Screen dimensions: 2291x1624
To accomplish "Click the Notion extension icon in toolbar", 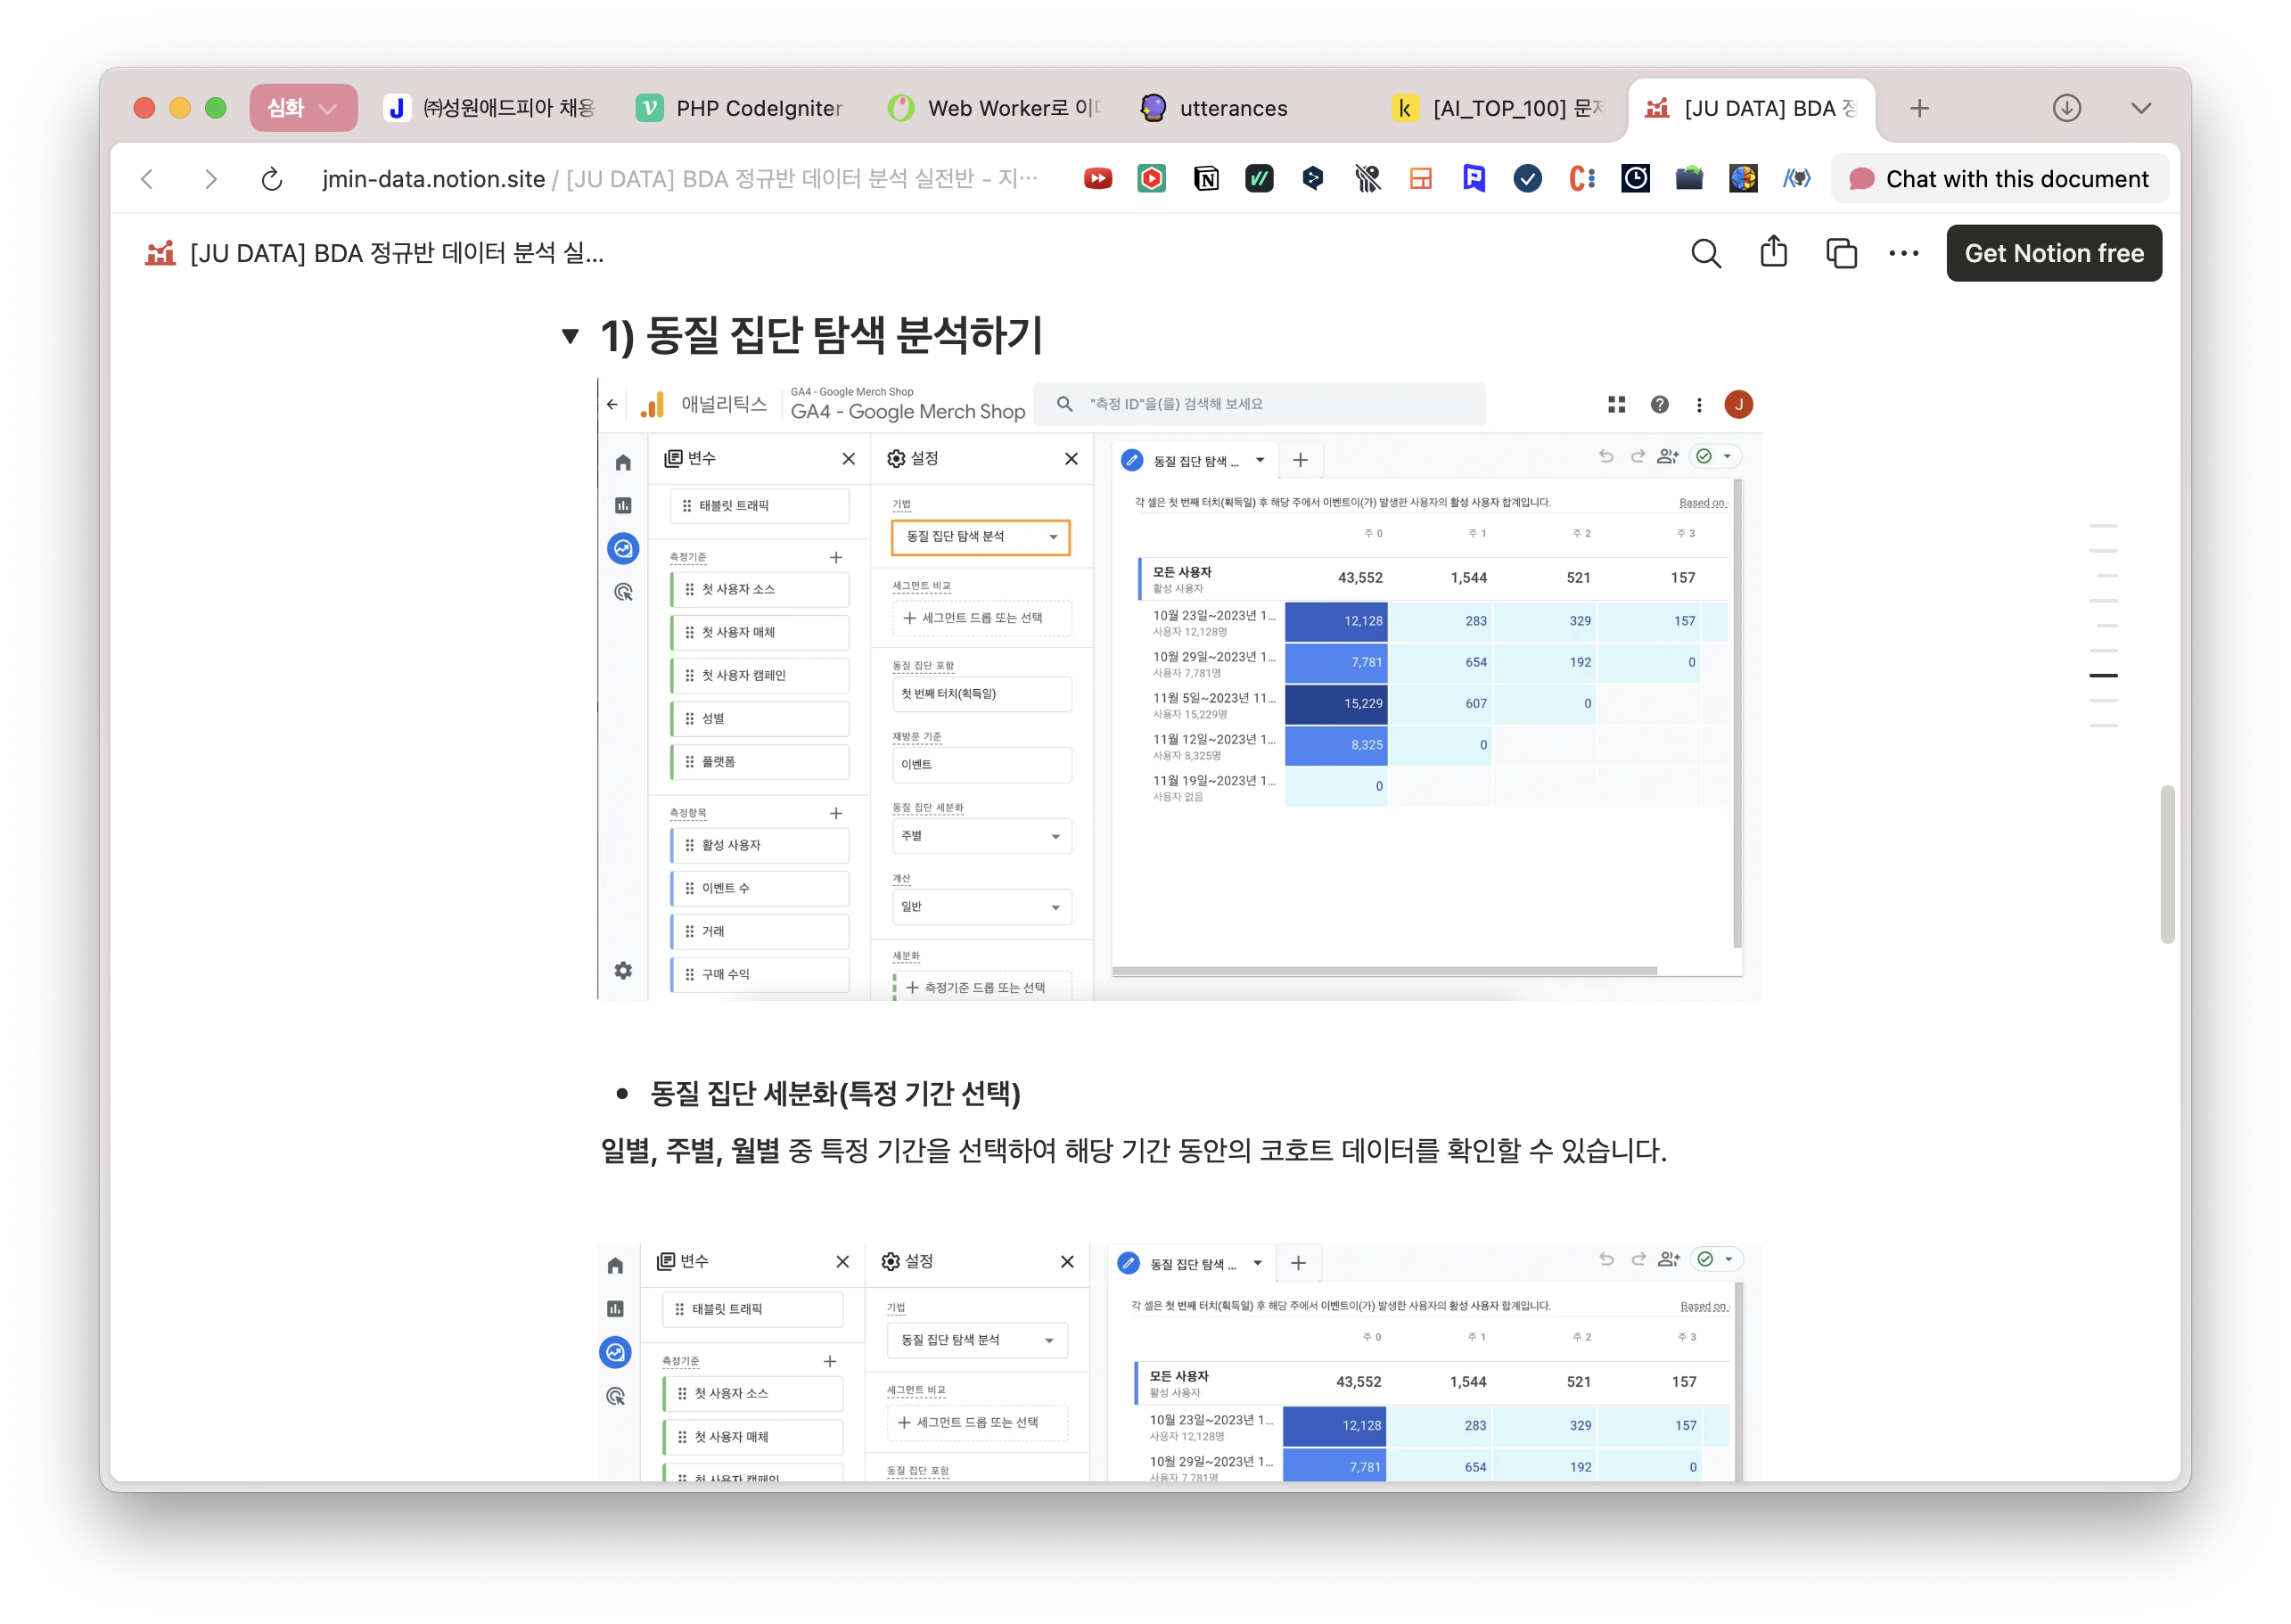I will tap(1206, 179).
